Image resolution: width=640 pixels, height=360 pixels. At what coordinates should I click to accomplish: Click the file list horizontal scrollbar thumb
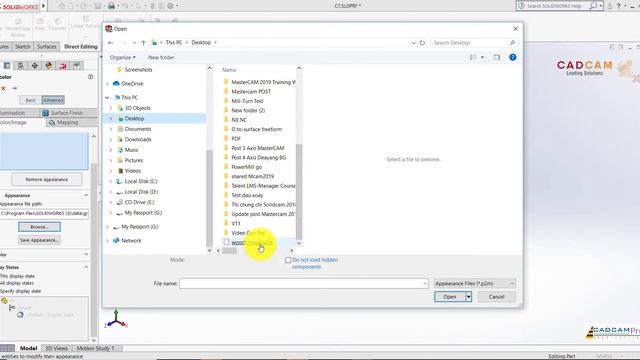[x=229, y=251]
